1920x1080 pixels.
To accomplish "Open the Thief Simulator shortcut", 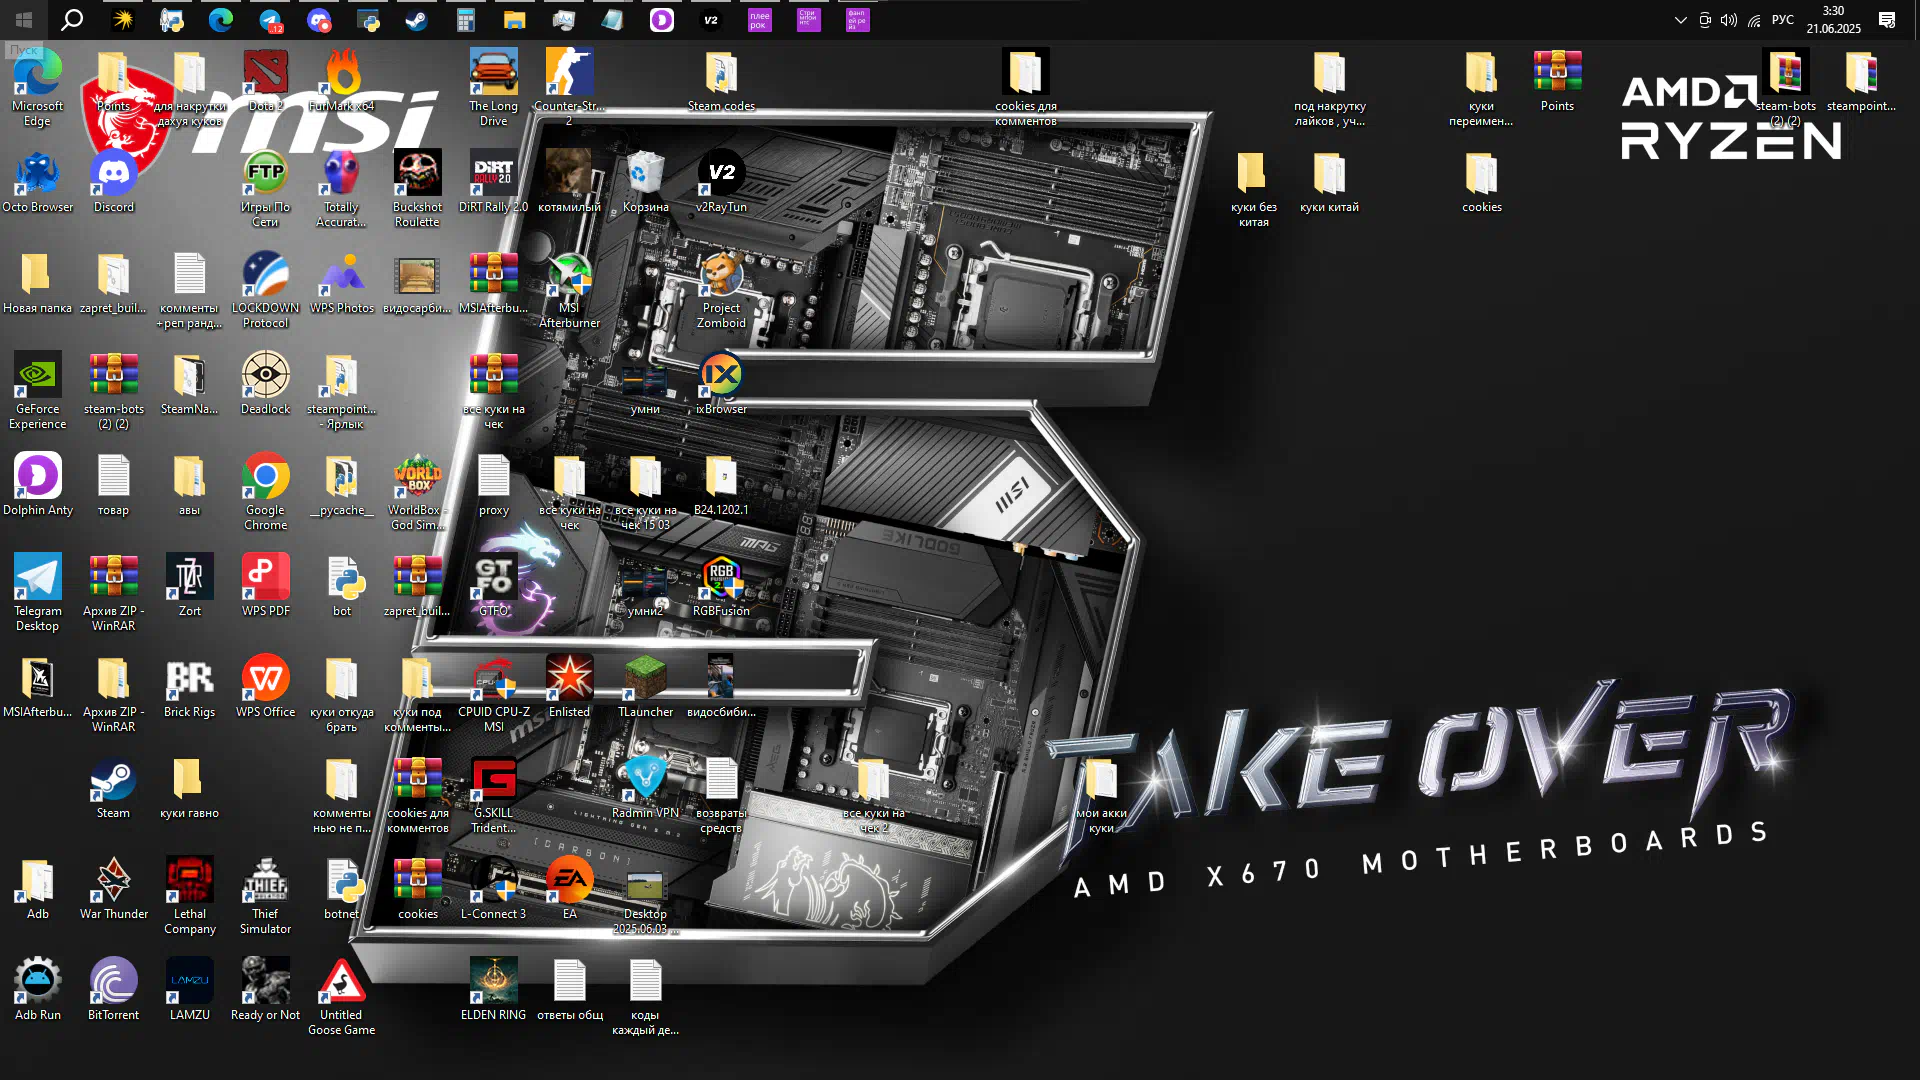I will point(265,895).
